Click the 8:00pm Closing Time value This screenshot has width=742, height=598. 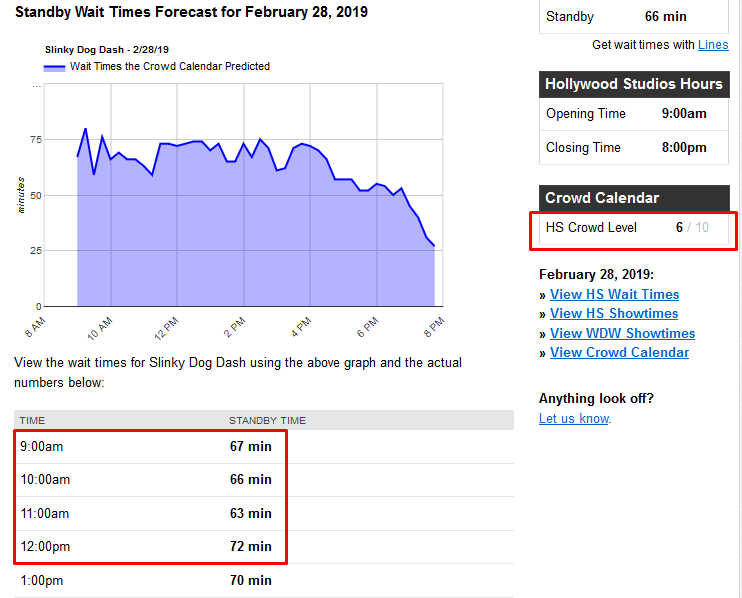coord(684,148)
